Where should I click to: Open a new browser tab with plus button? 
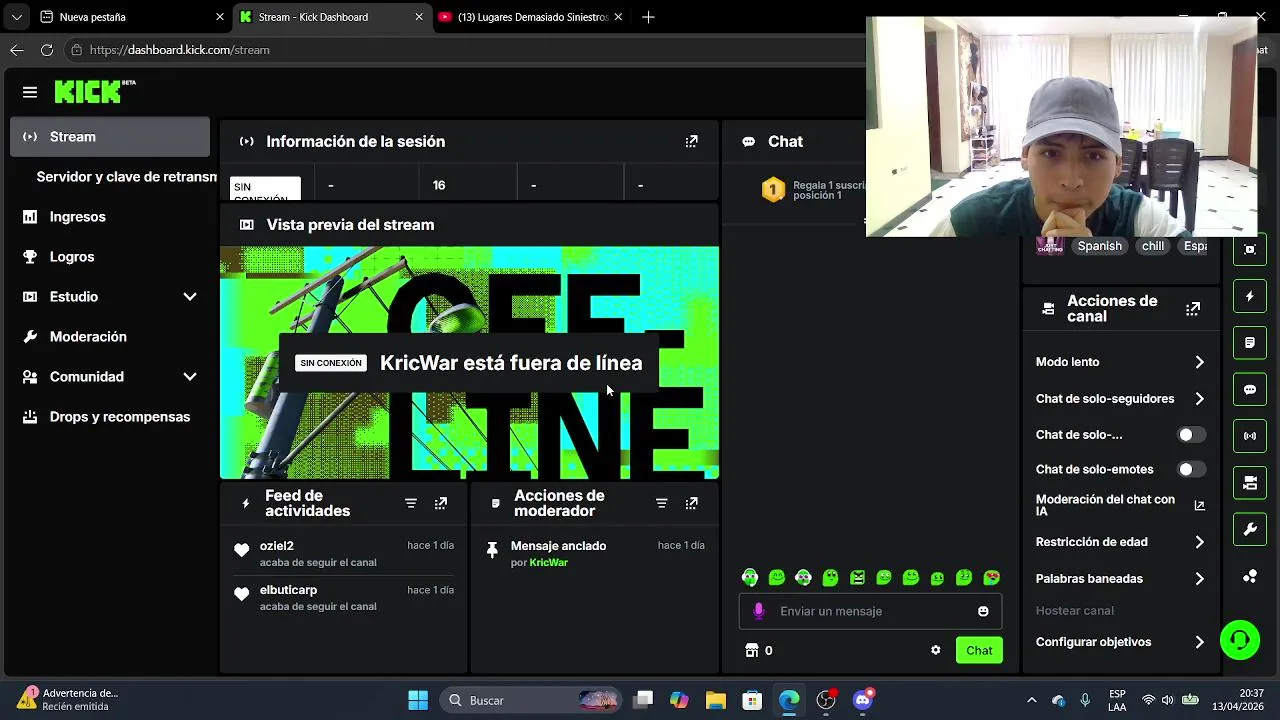pos(648,17)
